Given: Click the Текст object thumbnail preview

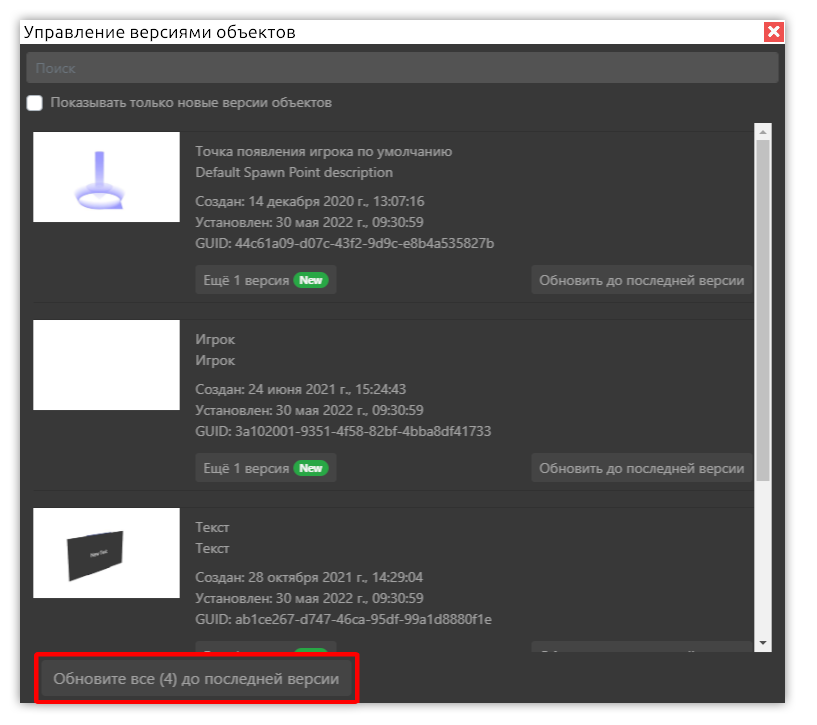Looking at the screenshot, I should 106,553.
